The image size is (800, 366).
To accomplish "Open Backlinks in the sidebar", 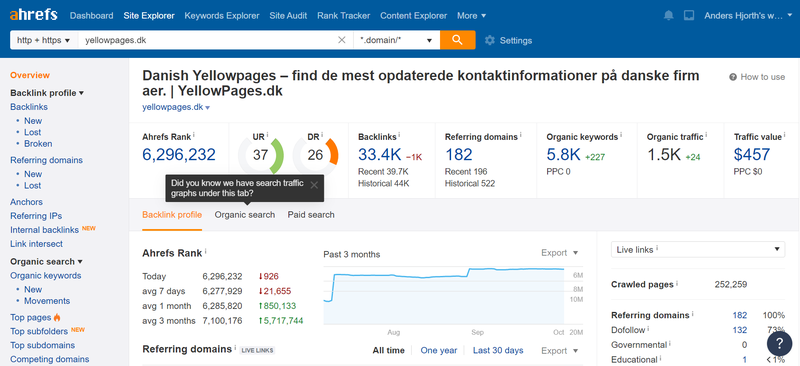I will tap(29, 107).
